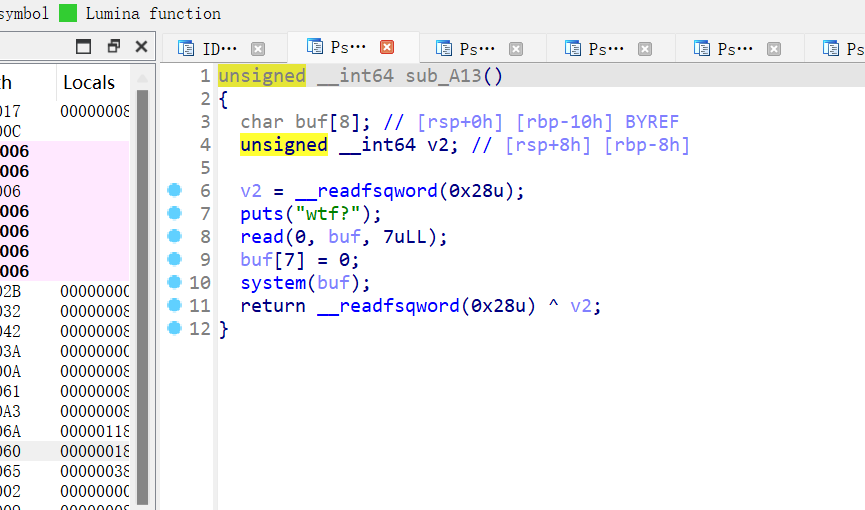Toggle the breakpoint dot on line 10 system call
Viewport: 865px width, 510px height.
click(x=175, y=282)
